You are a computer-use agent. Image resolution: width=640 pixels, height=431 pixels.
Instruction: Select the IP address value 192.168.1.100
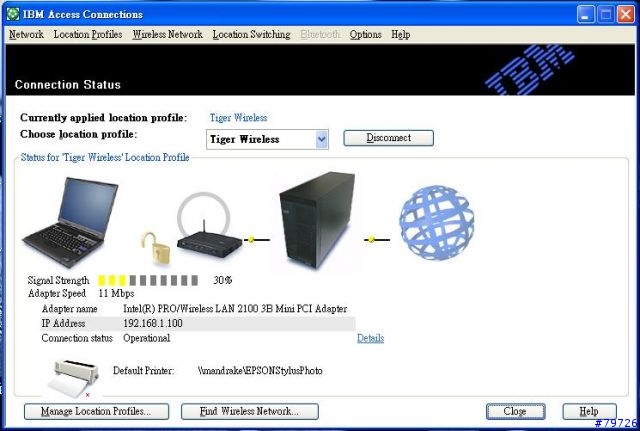pos(153,323)
